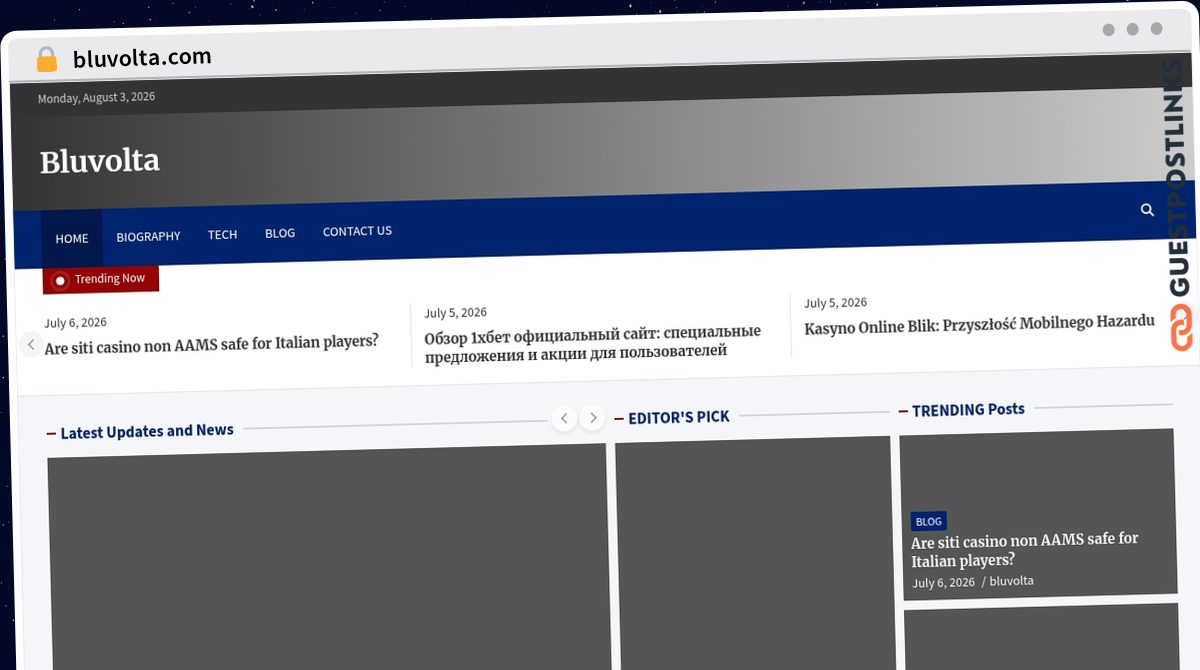Show previous Latest Updates slide

(x=565, y=418)
